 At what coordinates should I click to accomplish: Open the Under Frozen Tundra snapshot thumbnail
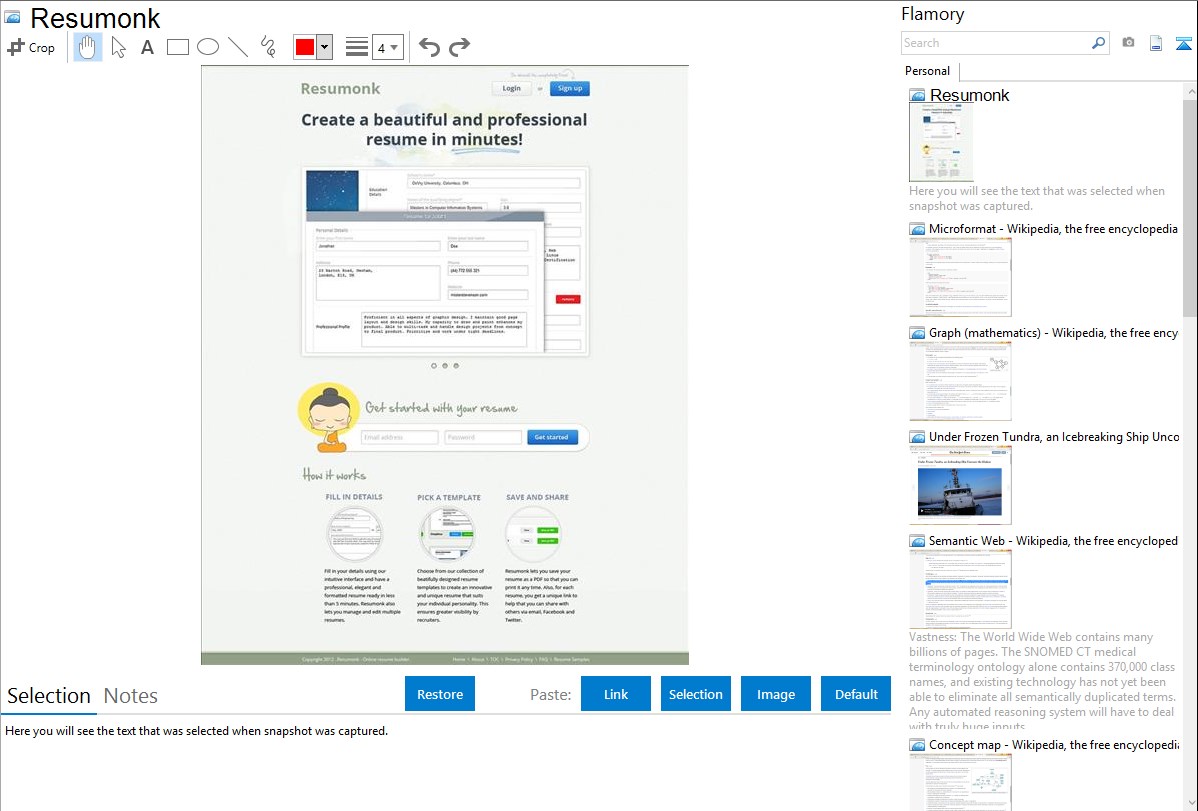[x=960, y=485]
